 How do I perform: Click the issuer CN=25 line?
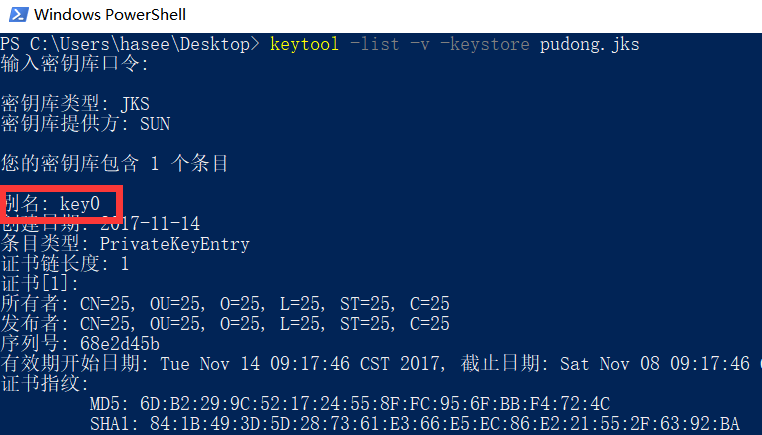225,323
